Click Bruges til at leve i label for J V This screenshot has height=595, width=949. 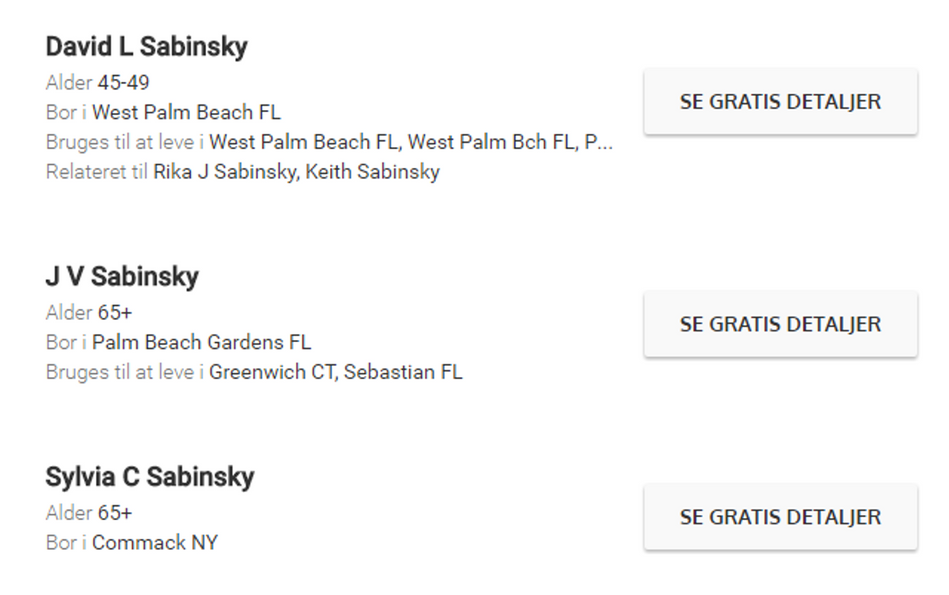[x=125, y=372]
